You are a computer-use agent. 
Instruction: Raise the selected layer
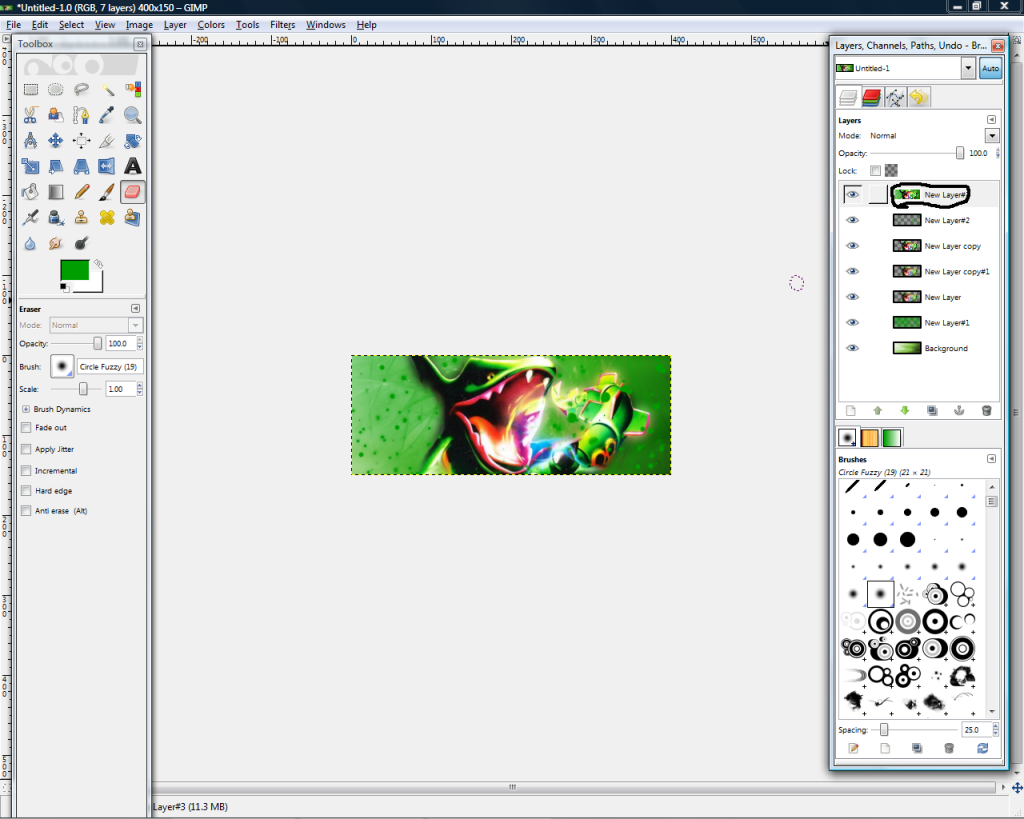point(878,411)
